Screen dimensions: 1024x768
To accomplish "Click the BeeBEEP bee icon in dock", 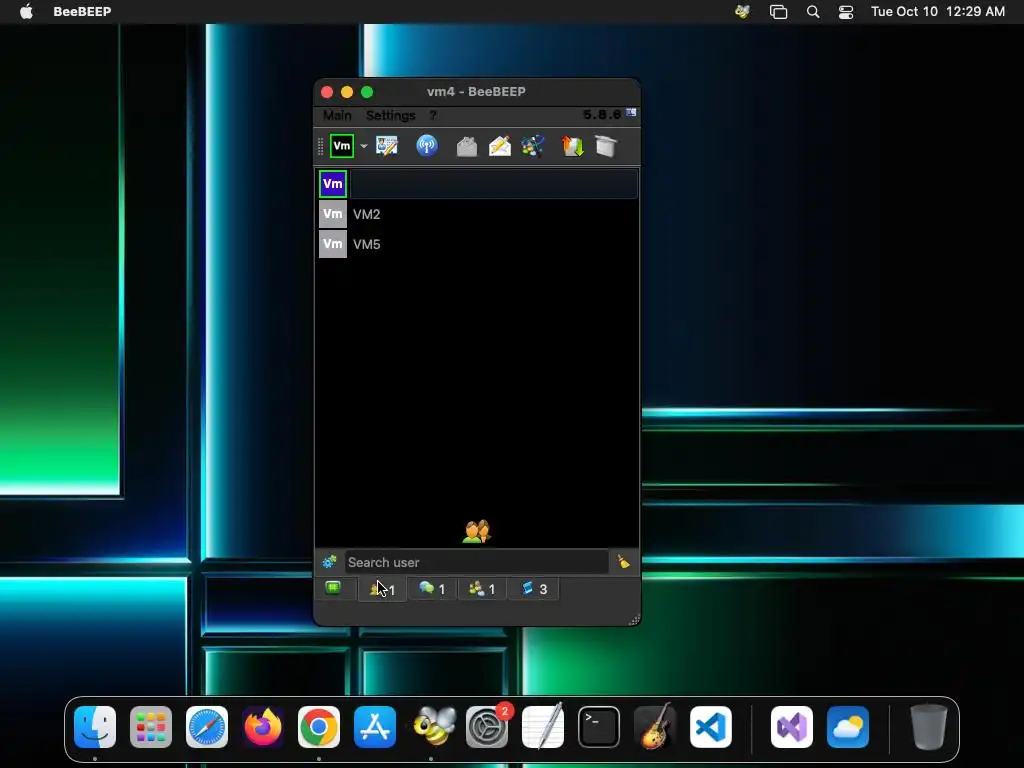I will (434, 726).
